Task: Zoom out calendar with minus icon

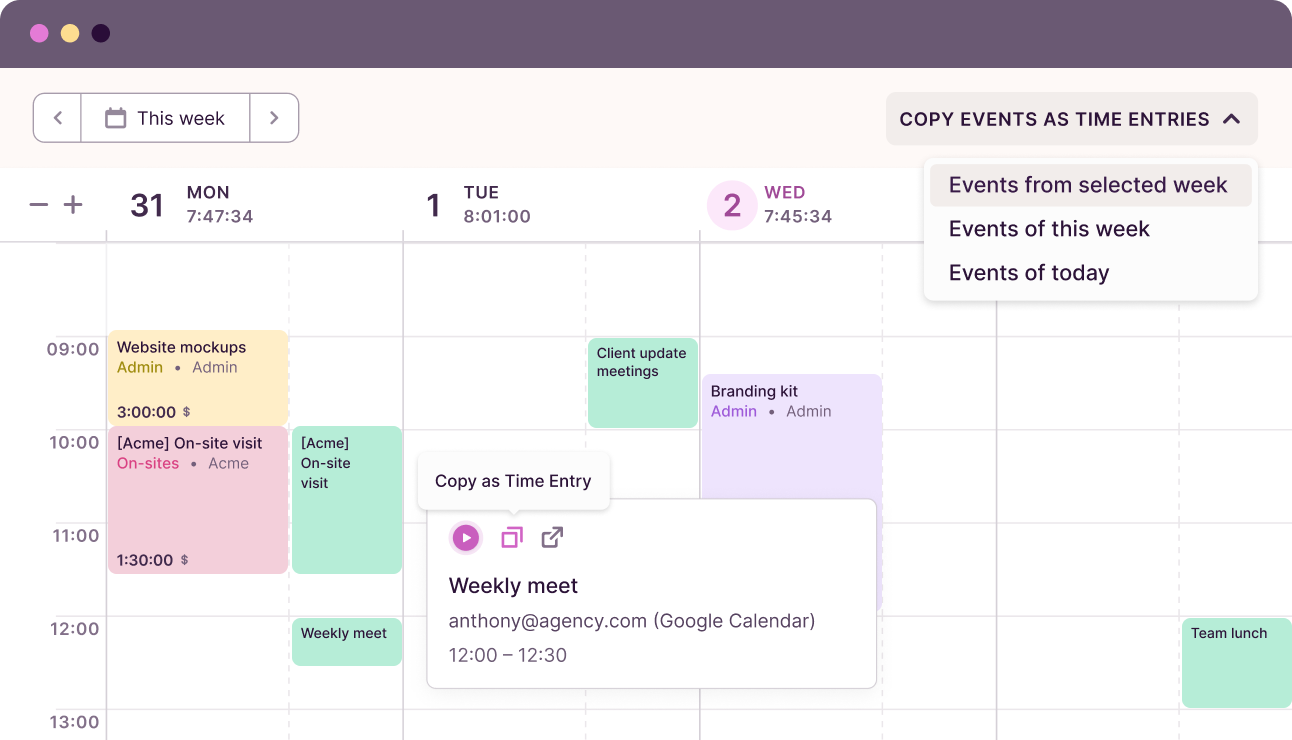Action: [38, 204]
